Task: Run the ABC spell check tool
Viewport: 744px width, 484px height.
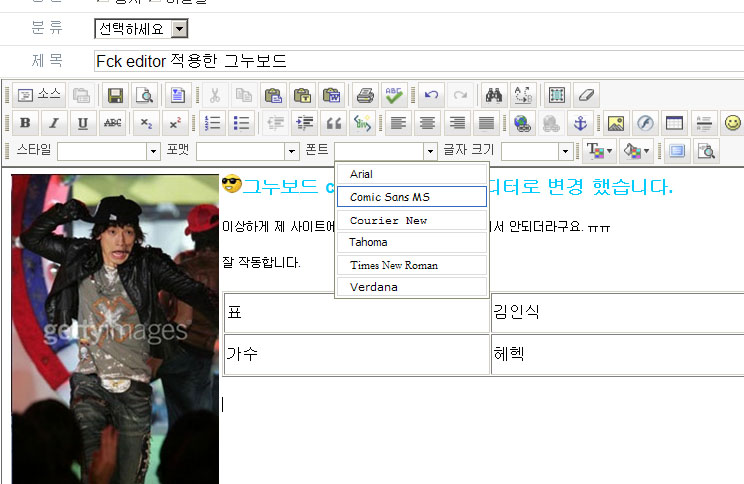Action: point(394,96)
